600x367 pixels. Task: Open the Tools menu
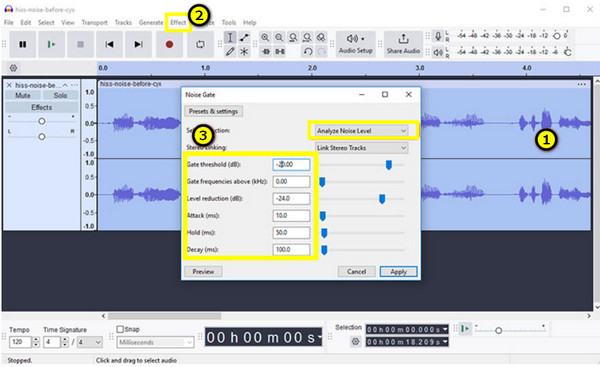click(x=229, y=23)
